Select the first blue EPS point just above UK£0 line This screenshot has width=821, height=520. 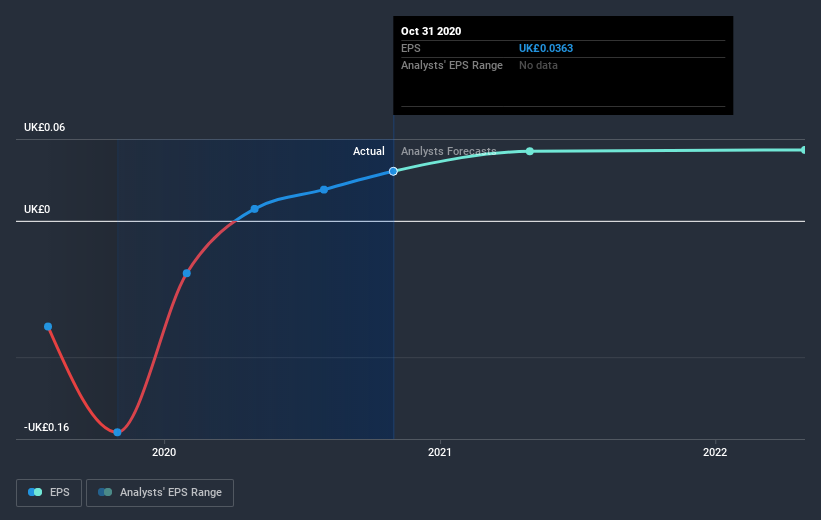tap(254, 209)
